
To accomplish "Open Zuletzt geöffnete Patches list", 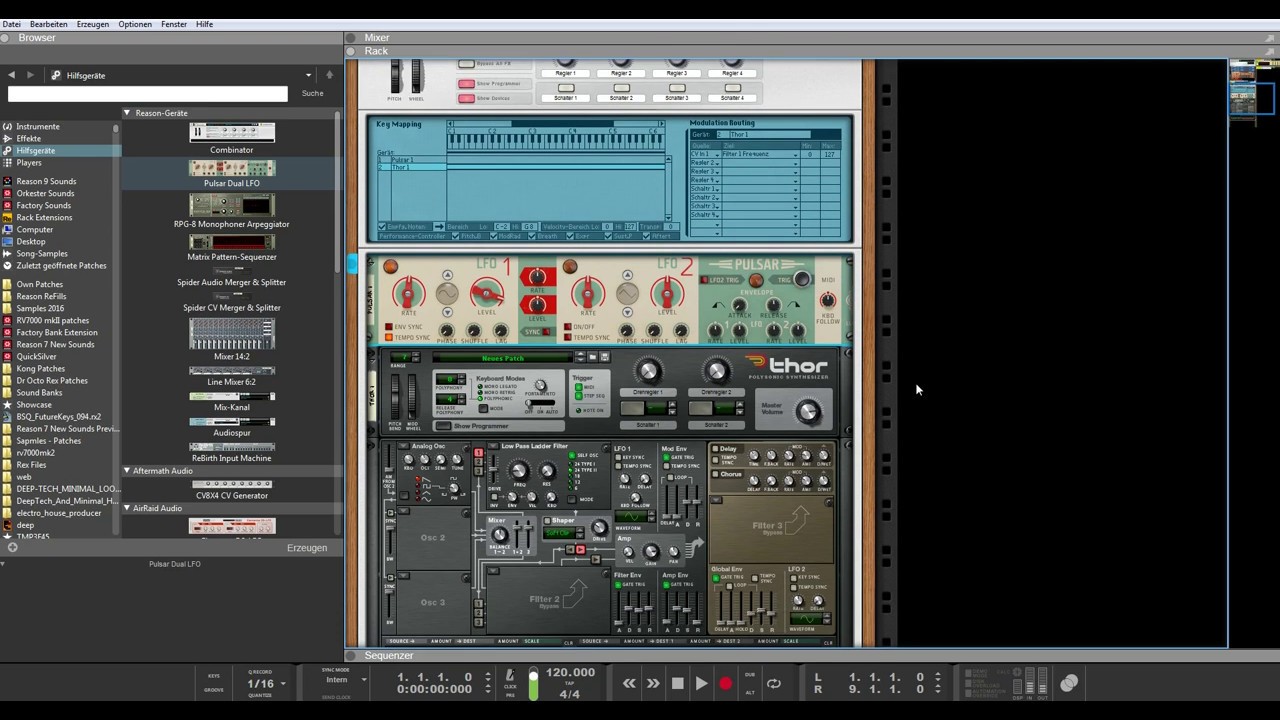I will pos(61,265).
